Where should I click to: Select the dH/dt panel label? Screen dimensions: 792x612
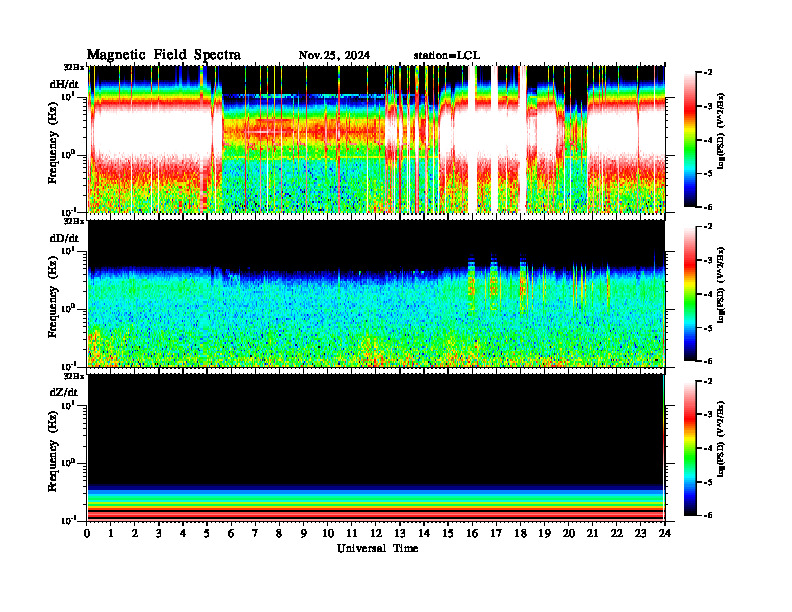click(64, 85)
